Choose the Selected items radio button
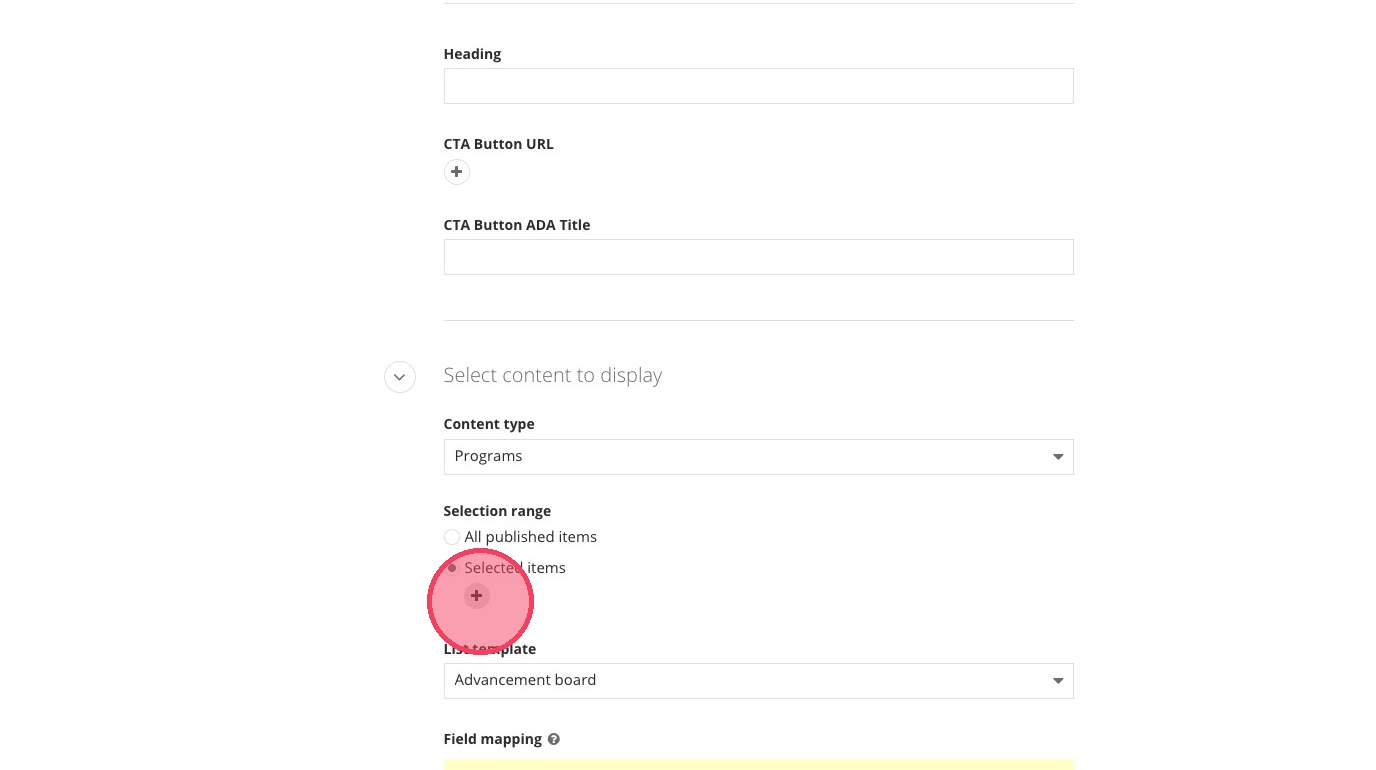The width and height of the screenshot is (1376, 770). point(452,568)
